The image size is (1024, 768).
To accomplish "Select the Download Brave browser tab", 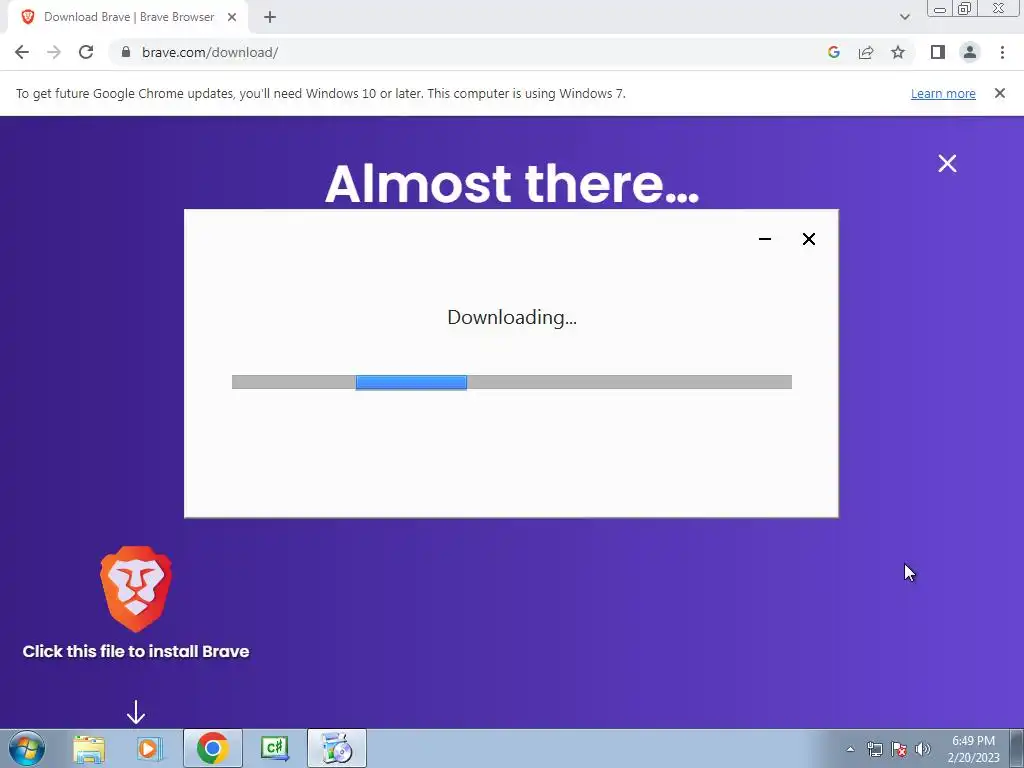I will (x=128, y=17).
